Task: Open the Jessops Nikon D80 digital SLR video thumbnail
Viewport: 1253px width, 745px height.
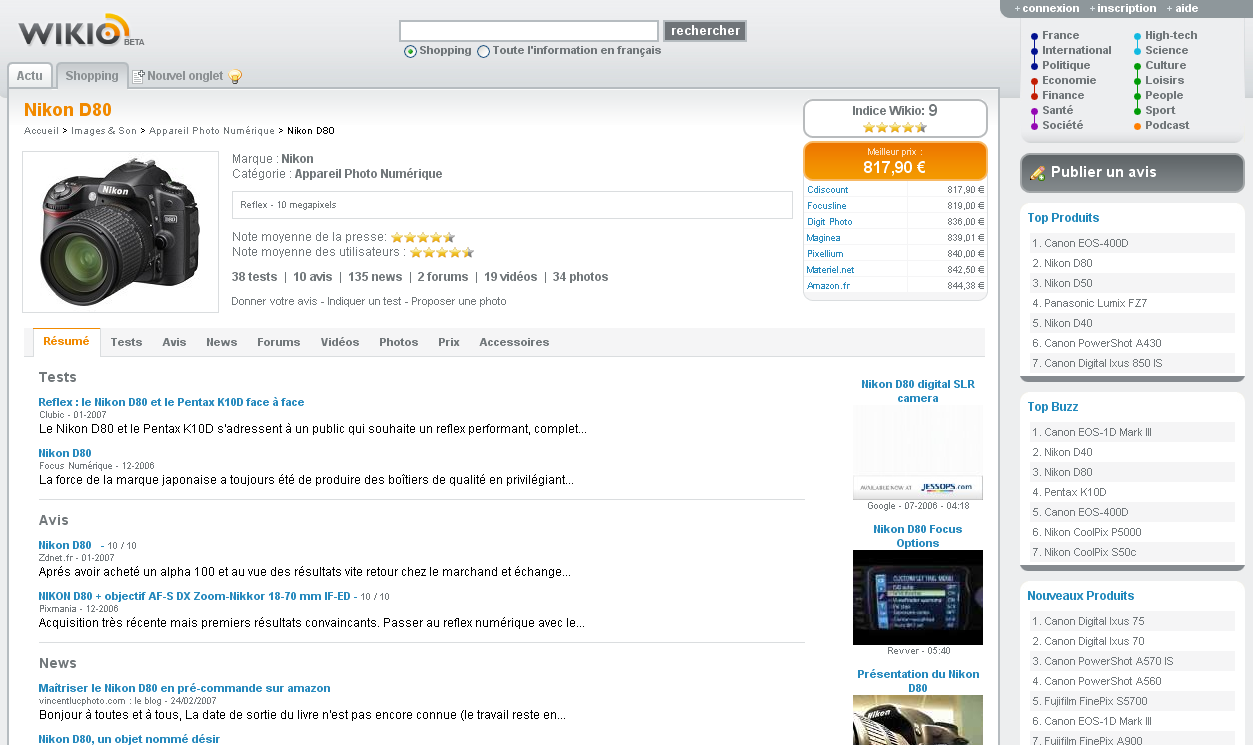Action: tap(918, 452)
